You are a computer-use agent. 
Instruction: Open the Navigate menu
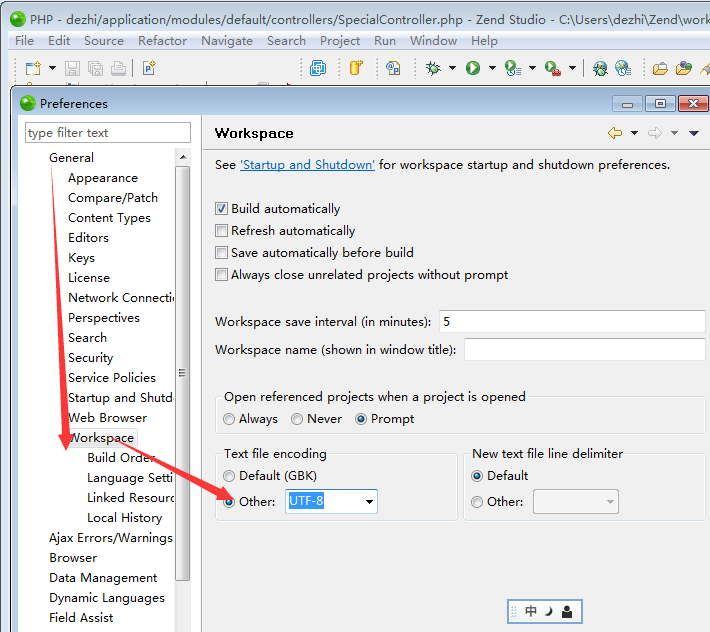coord(227,41)
